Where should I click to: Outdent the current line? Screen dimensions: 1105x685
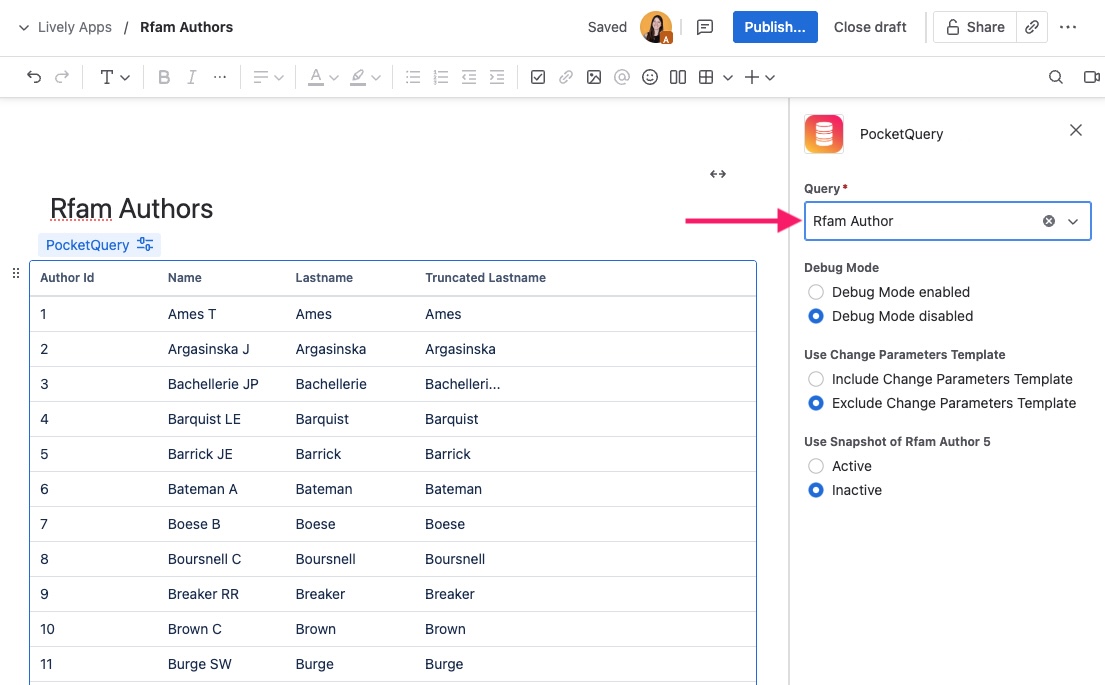[469, 78]
